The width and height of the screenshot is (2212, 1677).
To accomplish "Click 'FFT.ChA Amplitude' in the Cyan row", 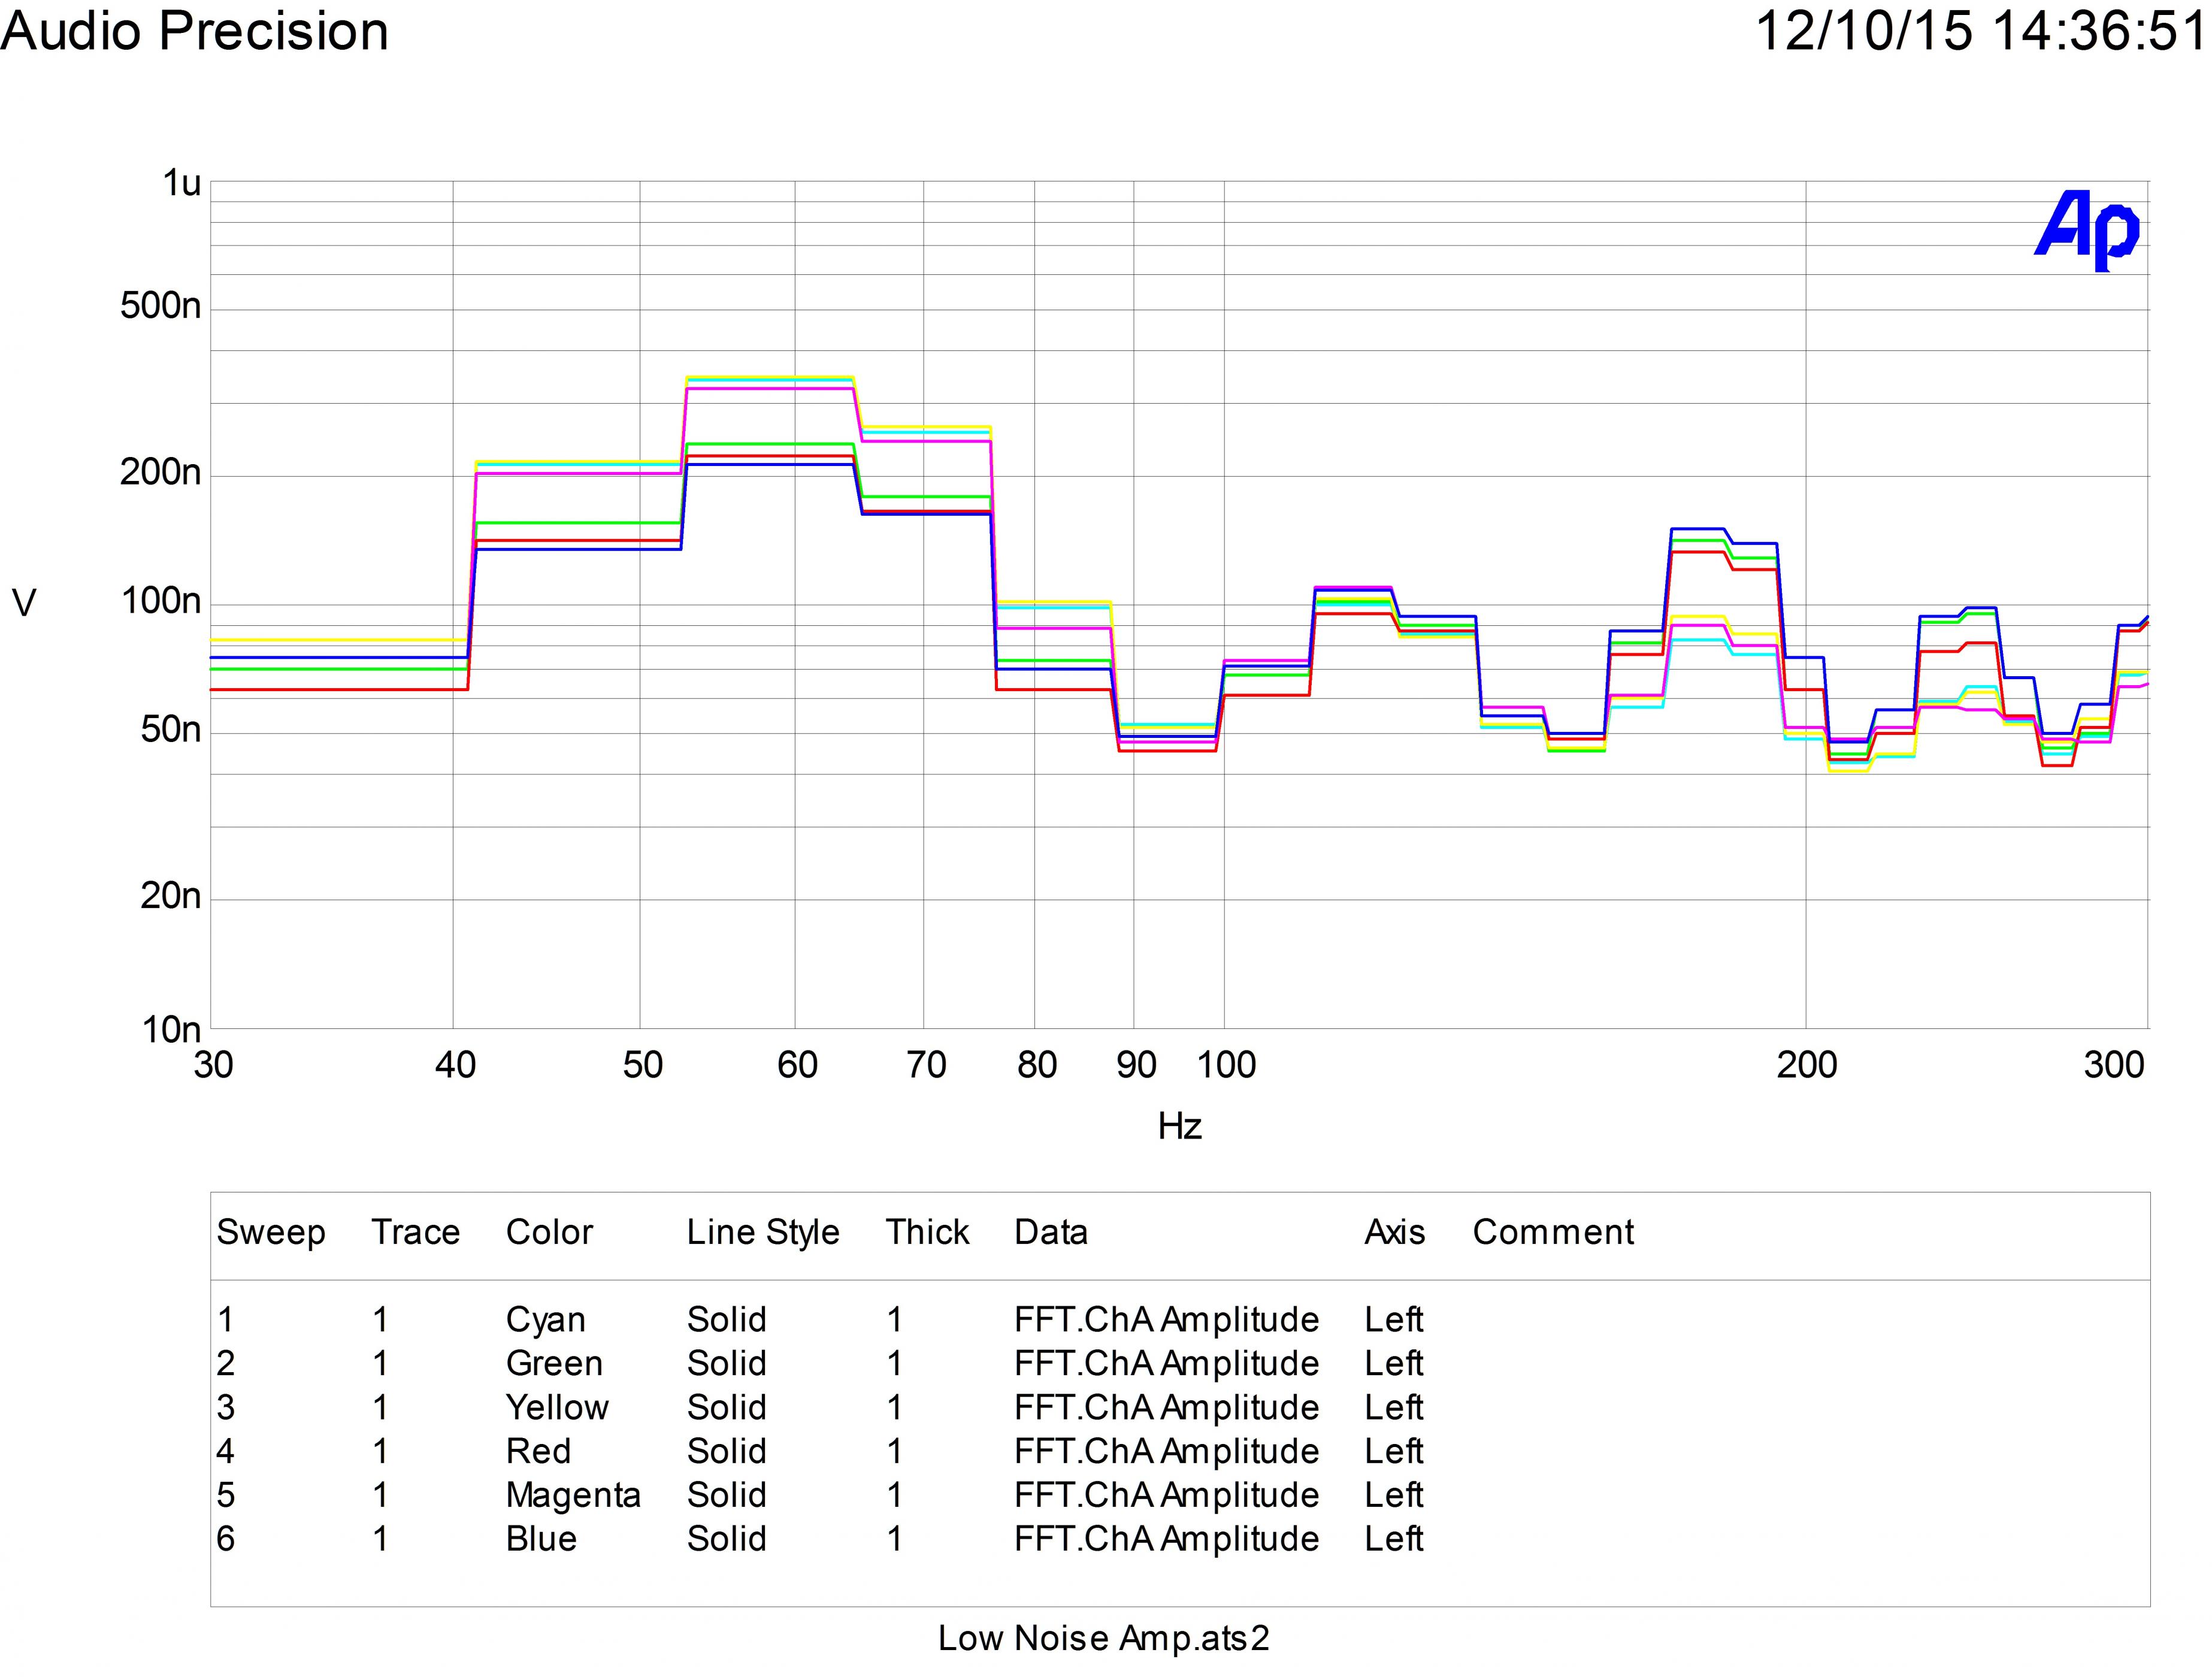I will (x=1167, y=1321).
